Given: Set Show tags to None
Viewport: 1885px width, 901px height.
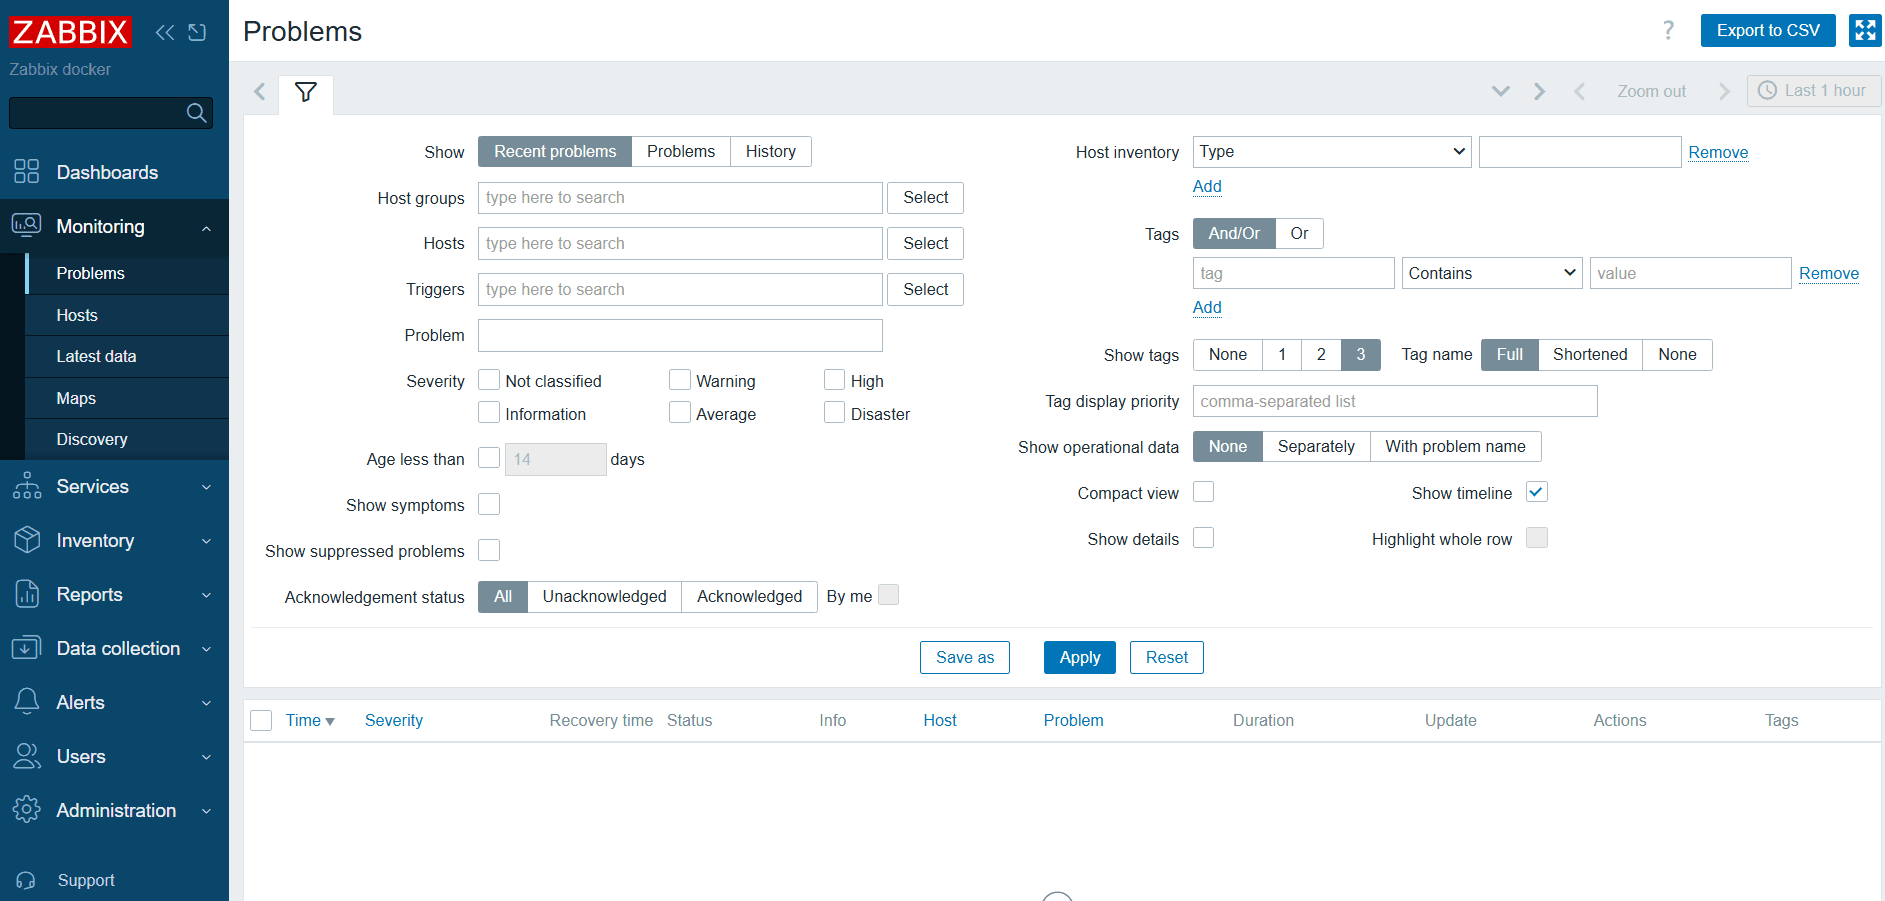Looking at the screenshot, I should pos(1227,354).
